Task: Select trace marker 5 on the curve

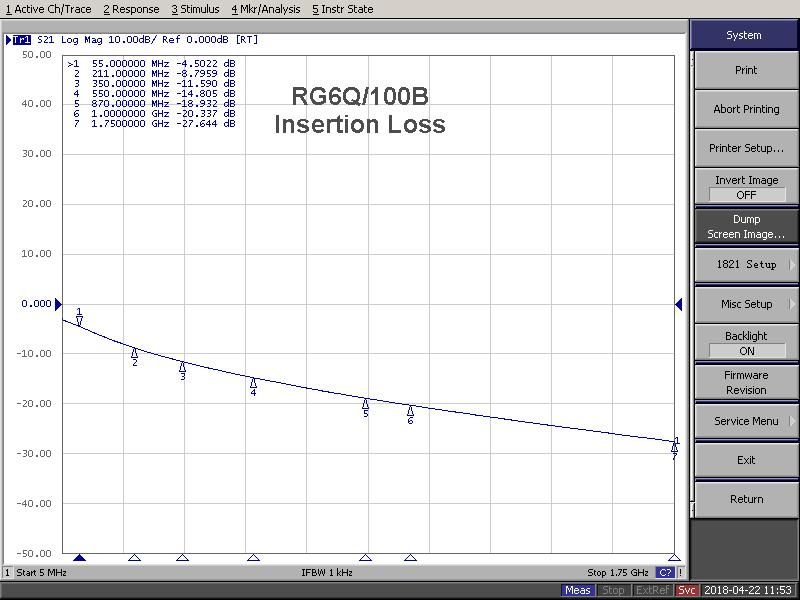Action: click(366, 408)
